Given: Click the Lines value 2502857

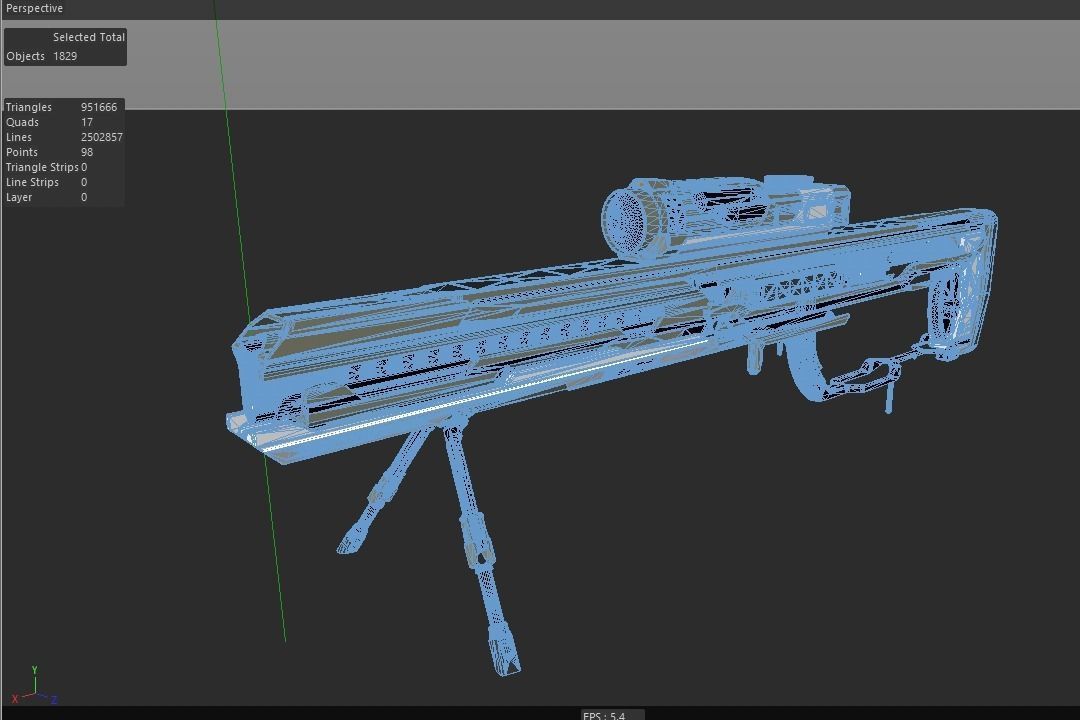Looking at the screenshot, I should (x=102, y=137).
